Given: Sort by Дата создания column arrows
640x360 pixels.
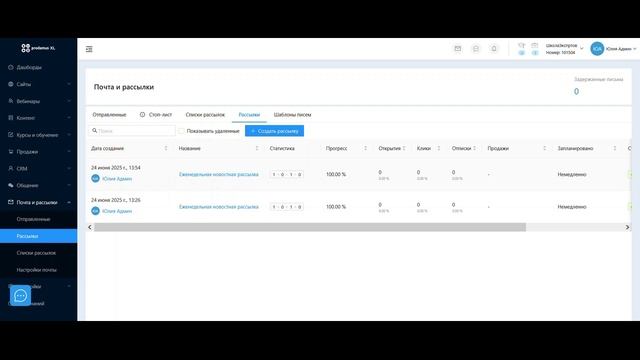Looking at the screenshot, I should [166, 148].
